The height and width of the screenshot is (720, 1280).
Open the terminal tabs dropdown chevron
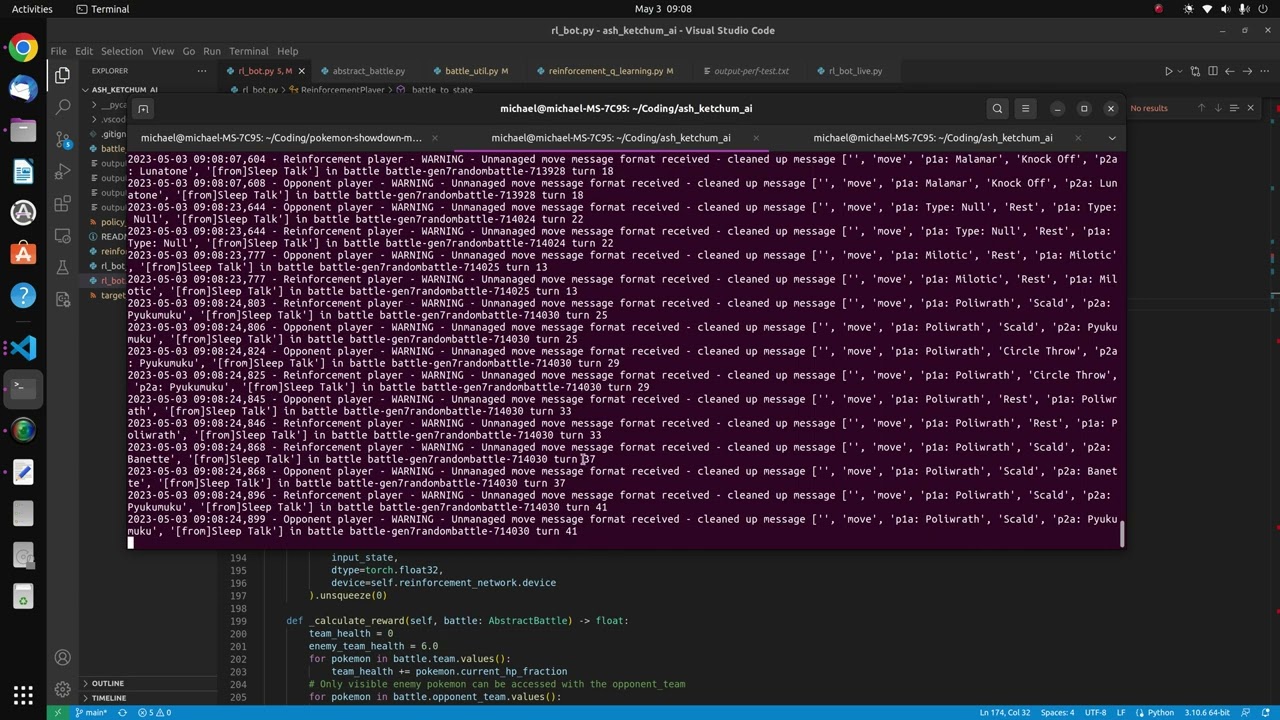click(1112, 138)
